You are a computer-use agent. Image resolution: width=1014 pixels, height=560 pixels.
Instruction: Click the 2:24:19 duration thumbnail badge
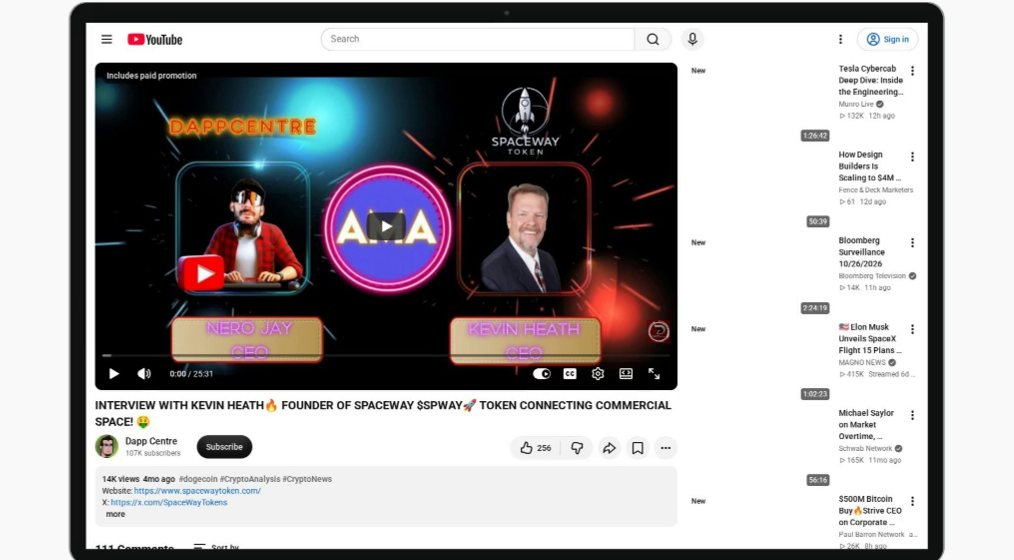coord(814,308)
